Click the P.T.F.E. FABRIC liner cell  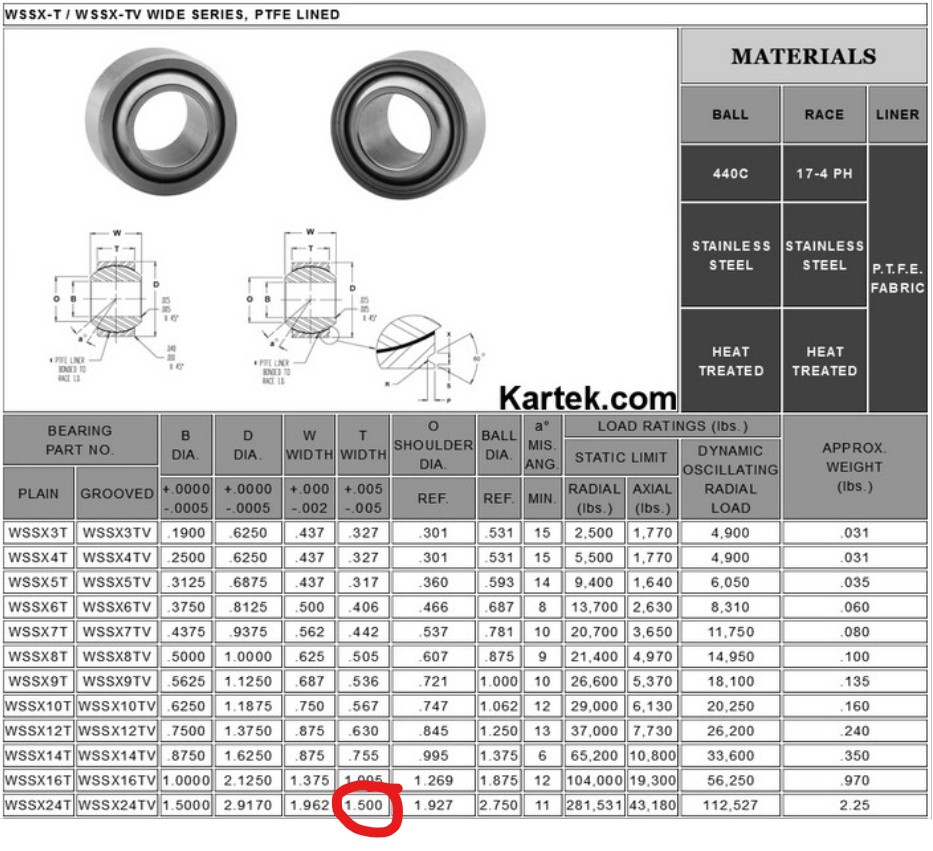(897, 278)
